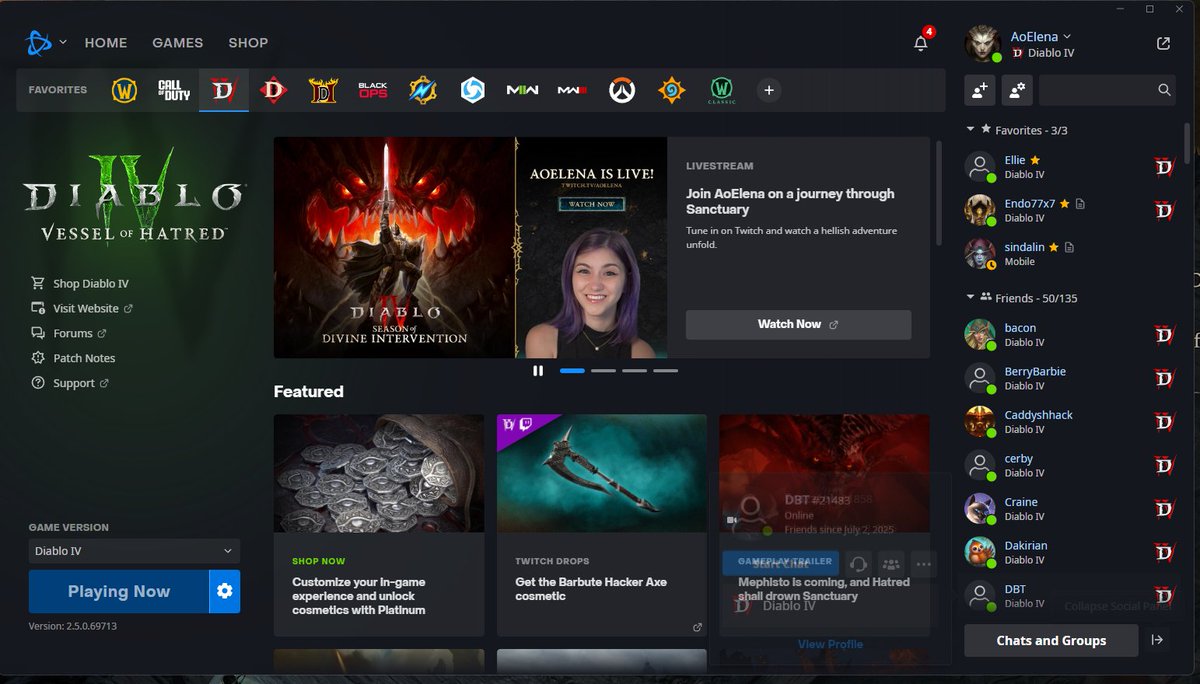Open the blue lightning gear game icon
Screen dimensions: 1200x684
click(x=423, y=90)
